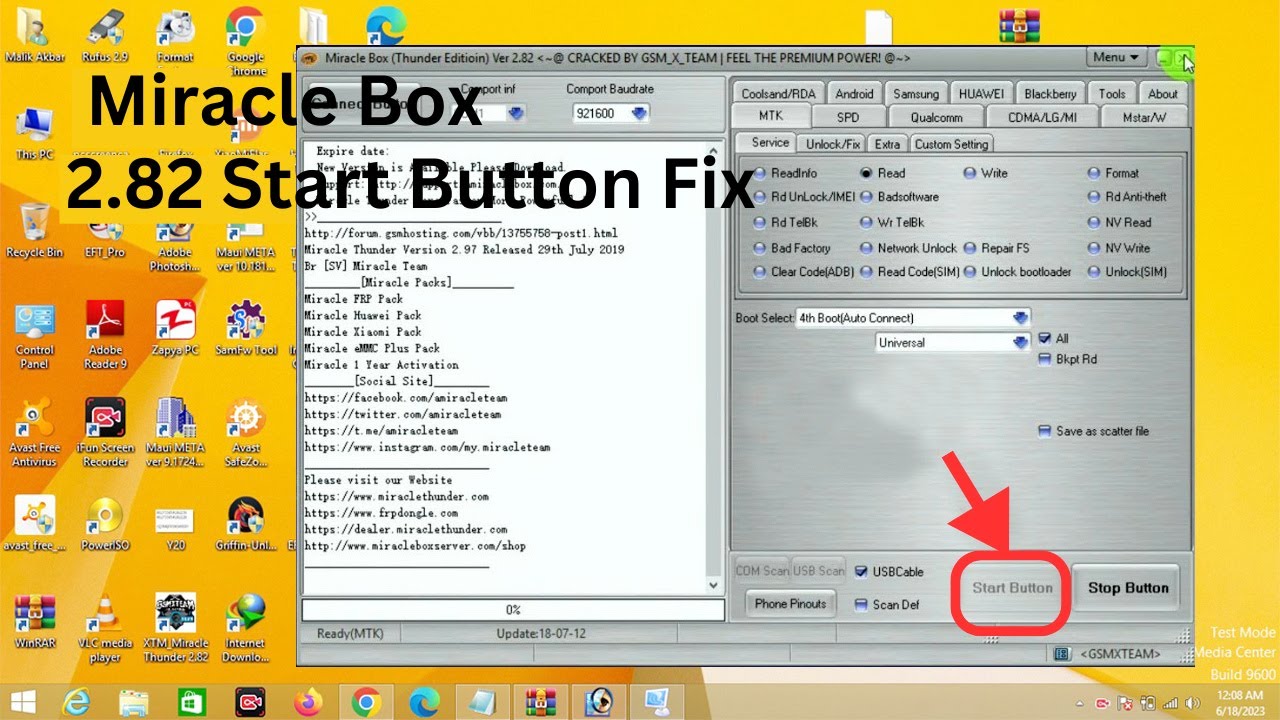1280x720 pixels.
Task: Select the Write radio option
Action: 986,173
